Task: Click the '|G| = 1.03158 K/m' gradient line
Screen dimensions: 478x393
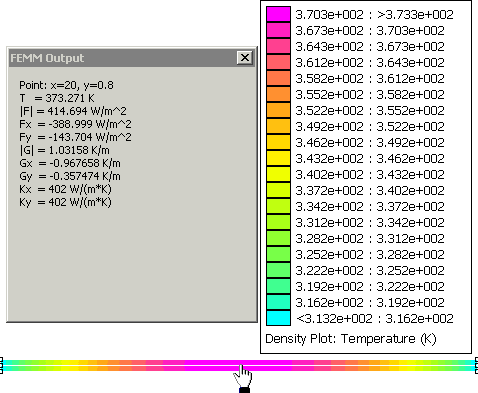Action: pos(64,150)
